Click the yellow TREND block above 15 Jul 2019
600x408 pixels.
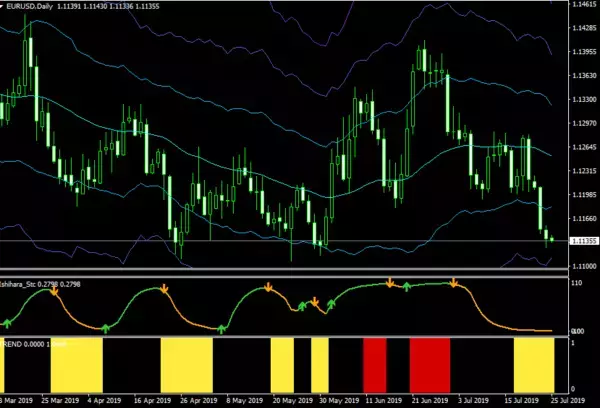coord(534,365)
